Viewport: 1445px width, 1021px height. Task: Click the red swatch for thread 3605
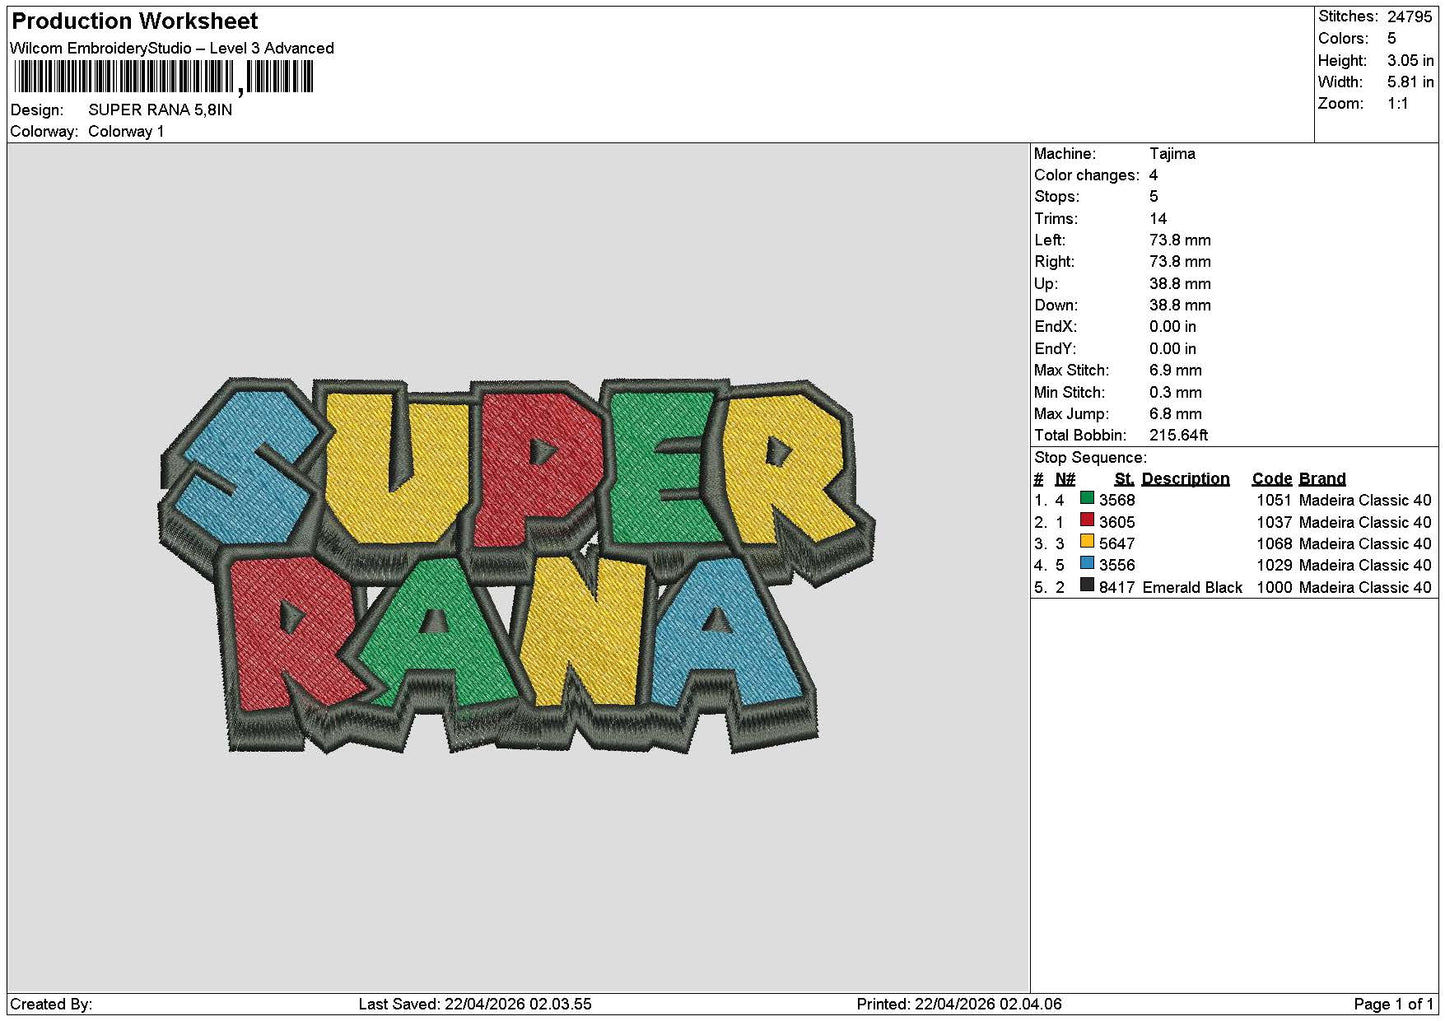(1086, 520)
